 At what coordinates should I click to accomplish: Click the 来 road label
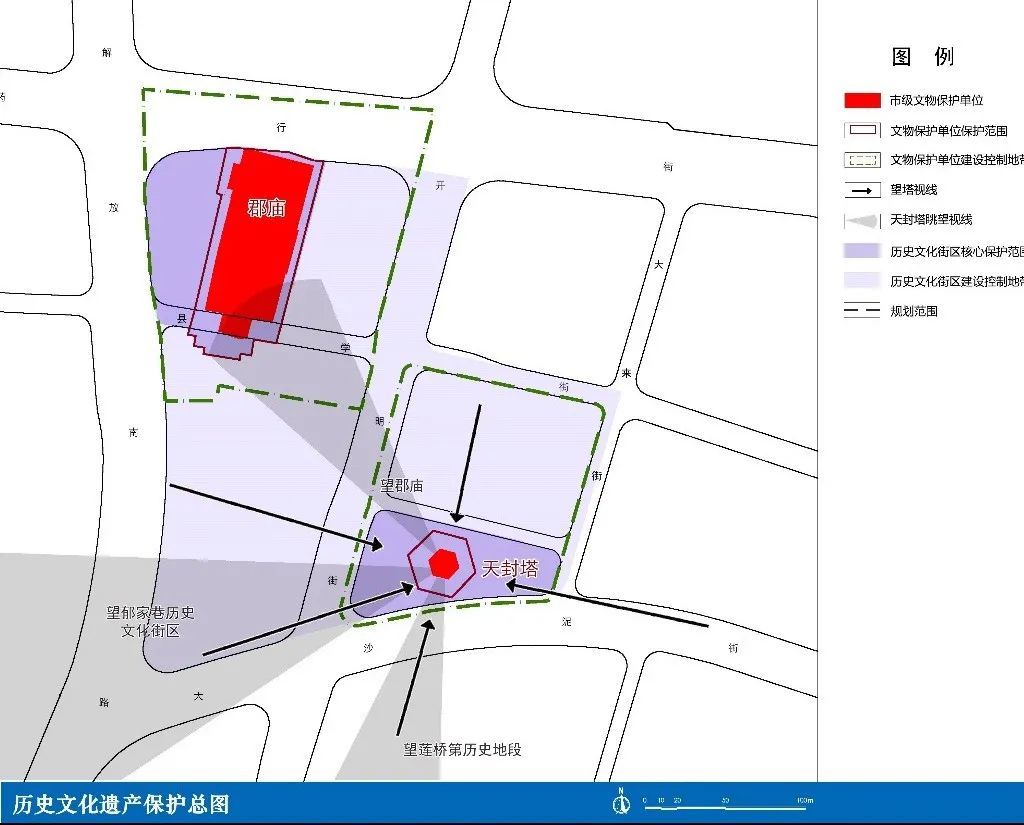pos(627,374)
